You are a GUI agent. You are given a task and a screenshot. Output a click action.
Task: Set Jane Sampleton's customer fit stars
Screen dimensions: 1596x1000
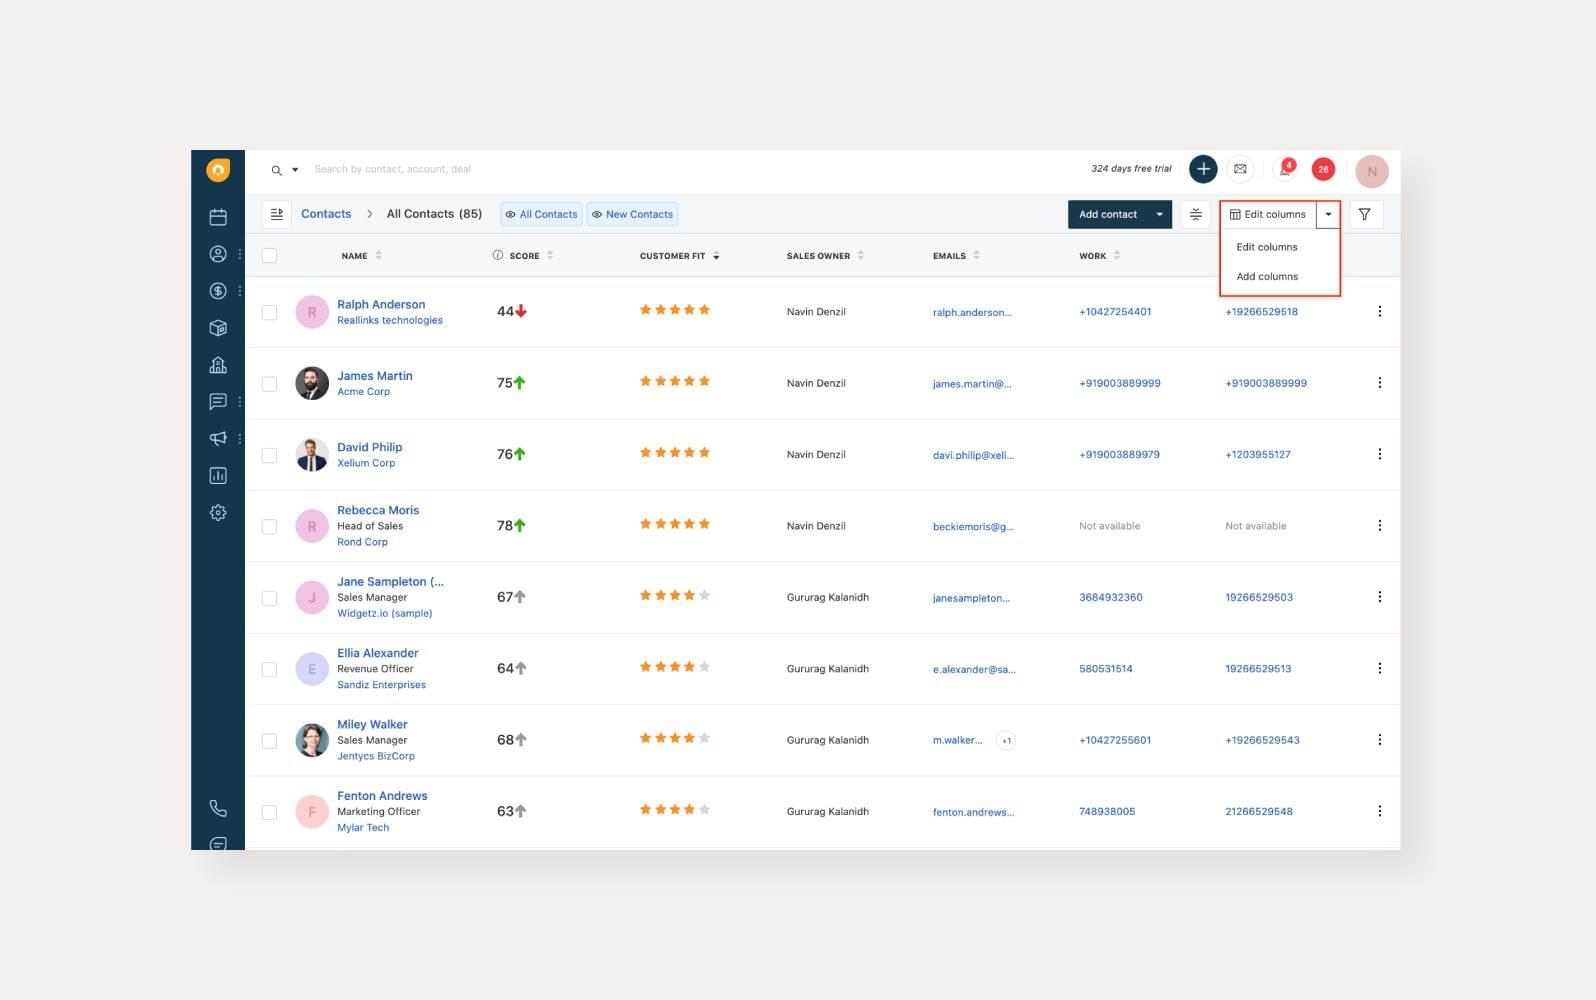tap(675, 596)
